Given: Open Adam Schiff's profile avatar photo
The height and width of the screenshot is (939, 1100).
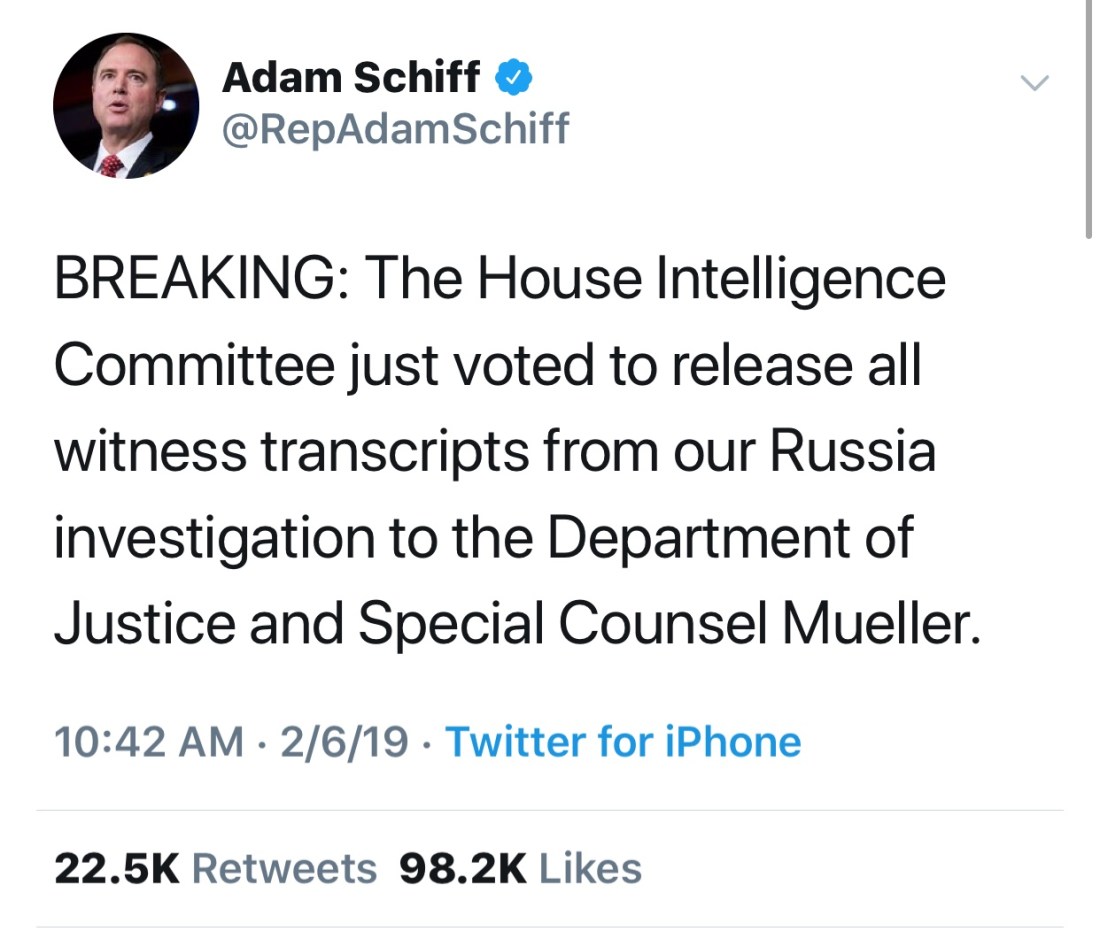Looking at the screenshot, I should point(125,105).
